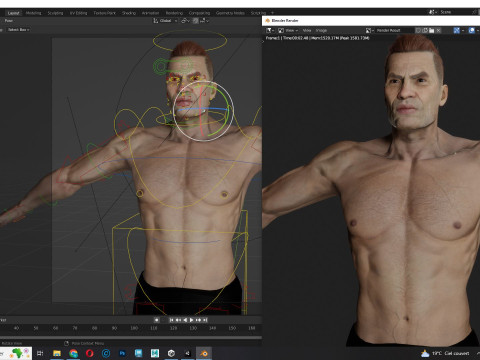Viewport: 480px width, 360px height.
Task: Toggle auto keying record button
Action: (156, 320)
